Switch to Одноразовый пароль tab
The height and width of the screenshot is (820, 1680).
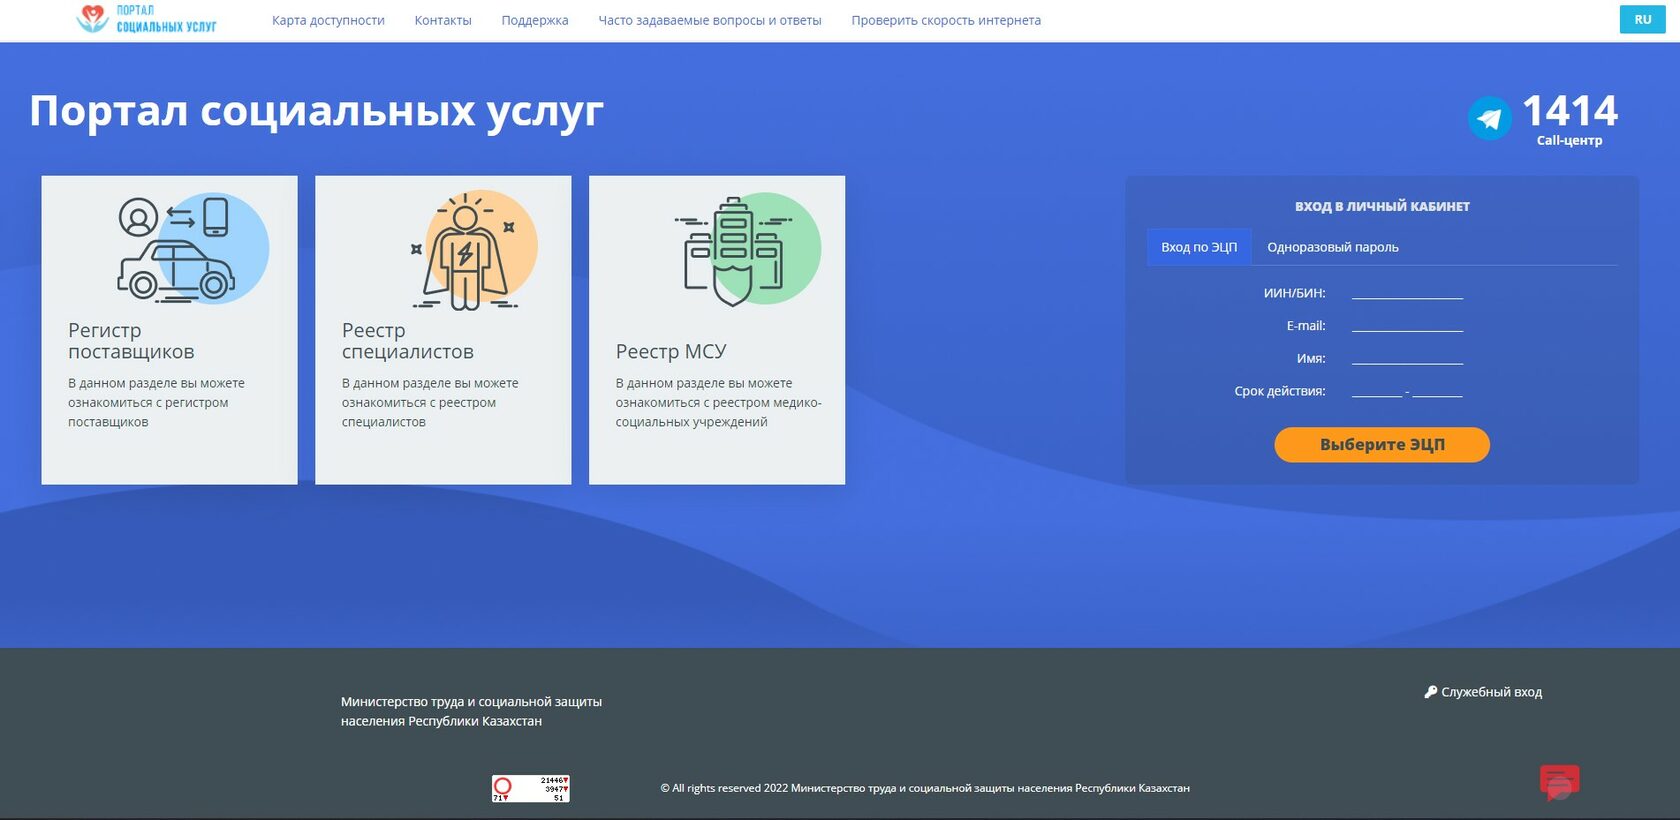1332,247
